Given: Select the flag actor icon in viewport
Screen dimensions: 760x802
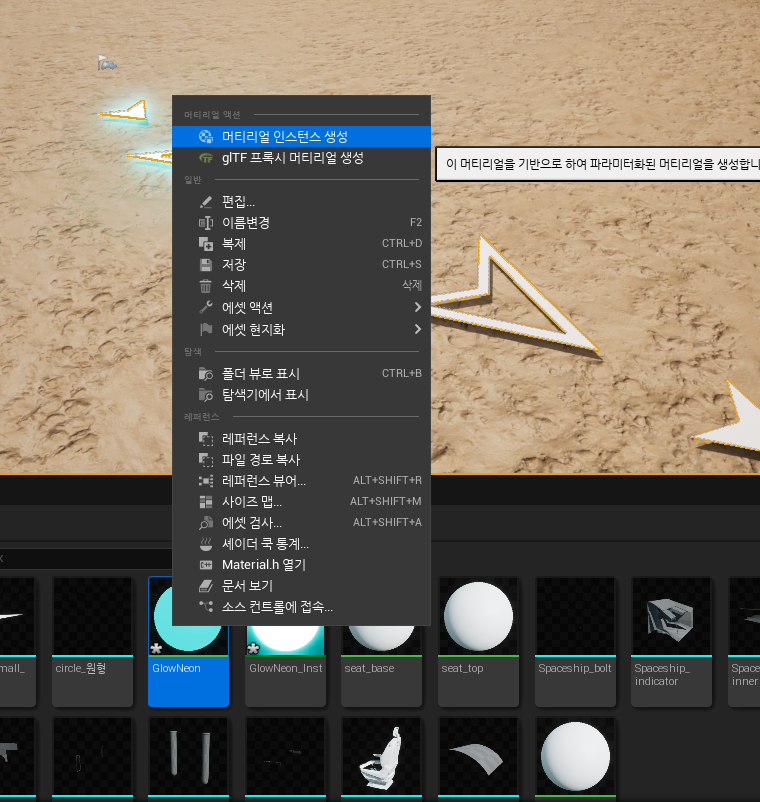Looking at the screenshot, I should (x=106, y=63).
